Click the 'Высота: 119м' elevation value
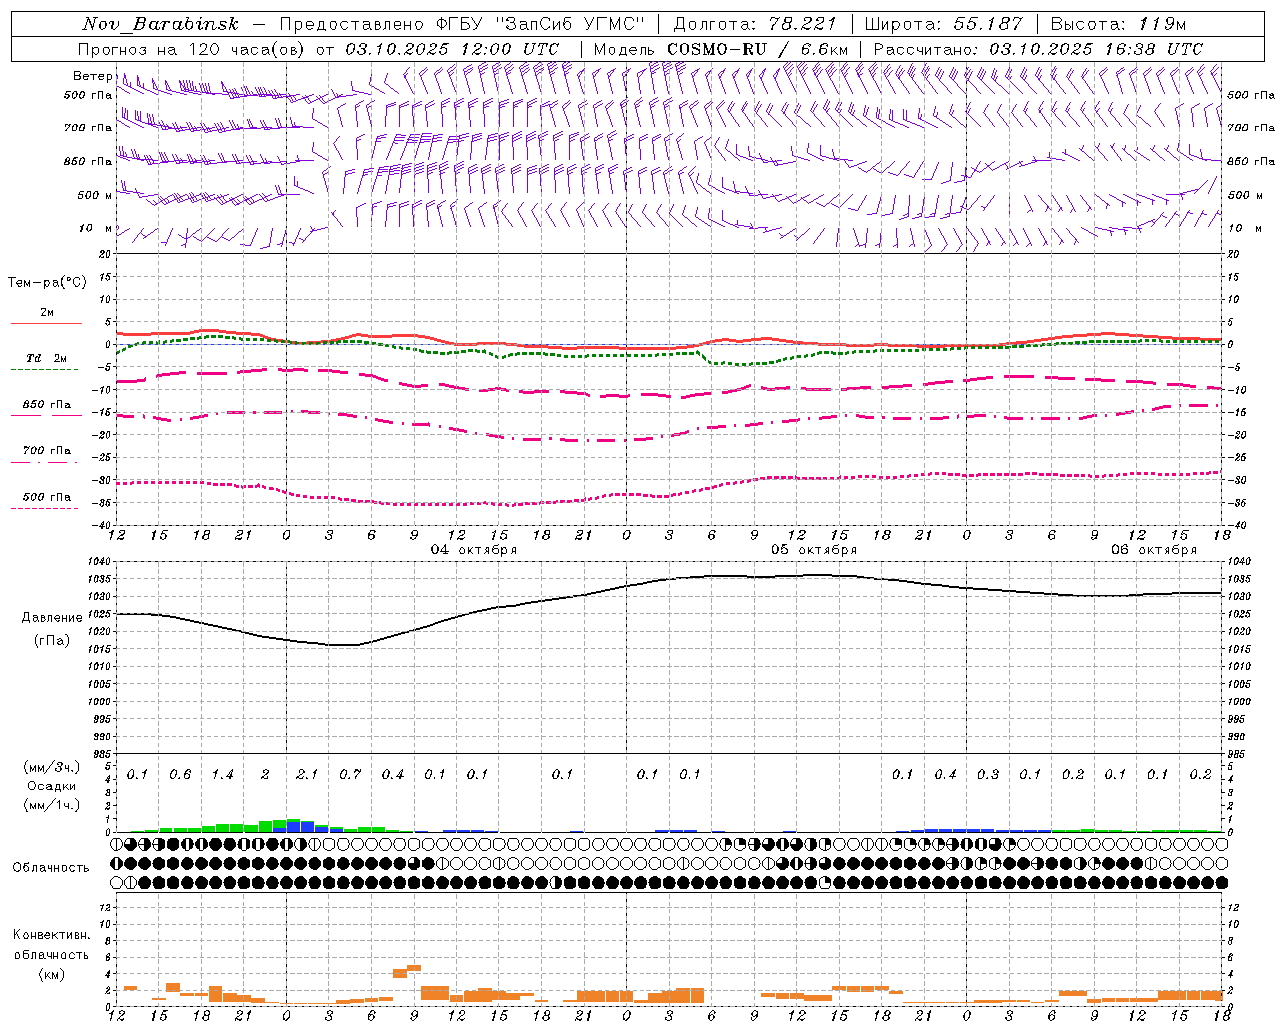The width and height of the screenshot is (1280, 1024). click(1118, 24)
